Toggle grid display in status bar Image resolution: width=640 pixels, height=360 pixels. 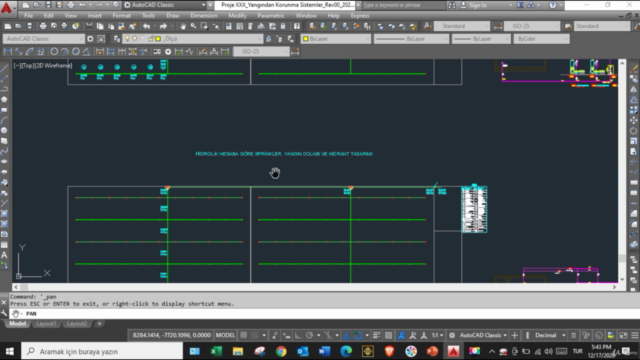tap(244, 336)
